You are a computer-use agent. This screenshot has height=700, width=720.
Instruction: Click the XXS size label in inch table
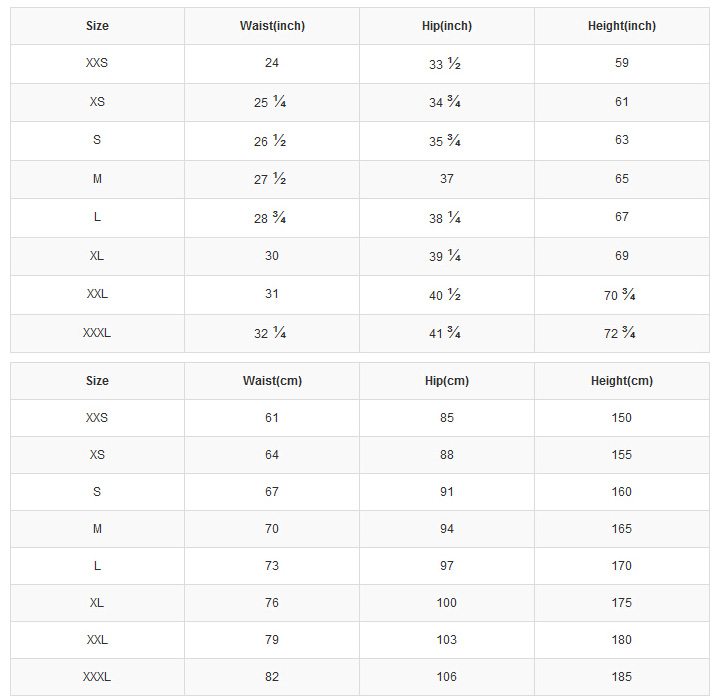[x=97, y=63]
